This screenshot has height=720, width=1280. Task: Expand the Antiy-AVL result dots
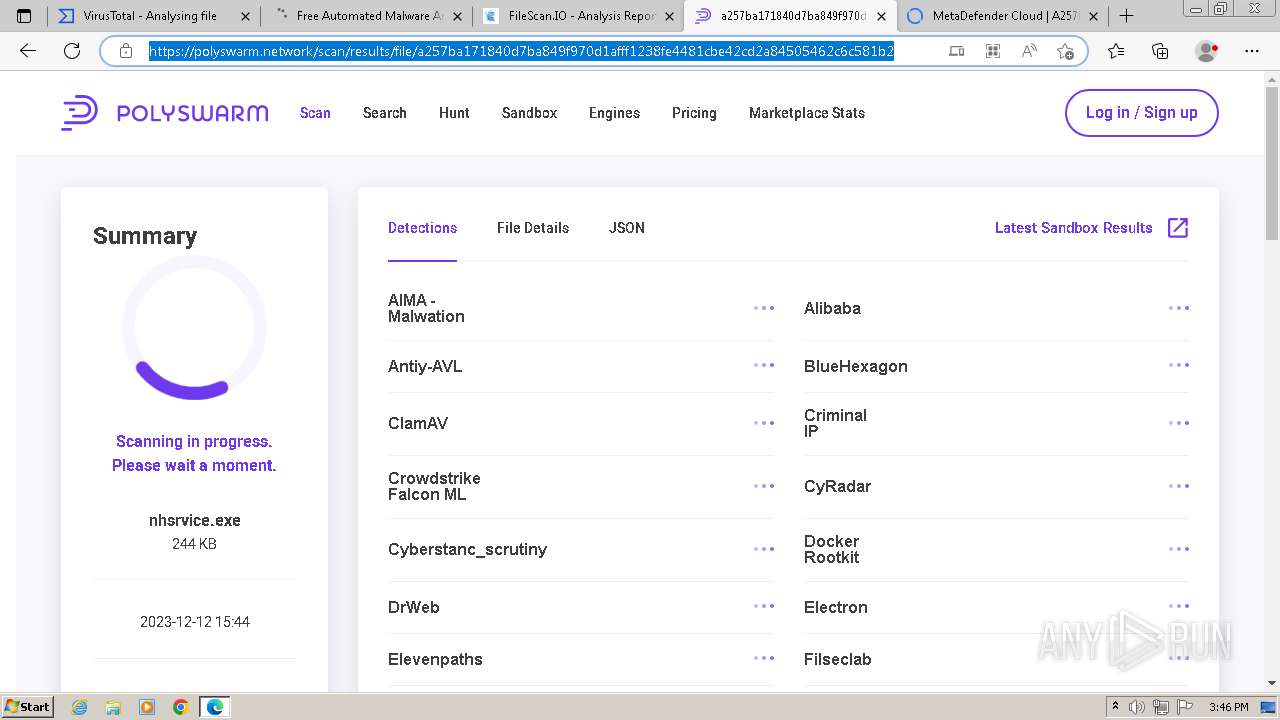pyautogui.click(x=764, y=365)
